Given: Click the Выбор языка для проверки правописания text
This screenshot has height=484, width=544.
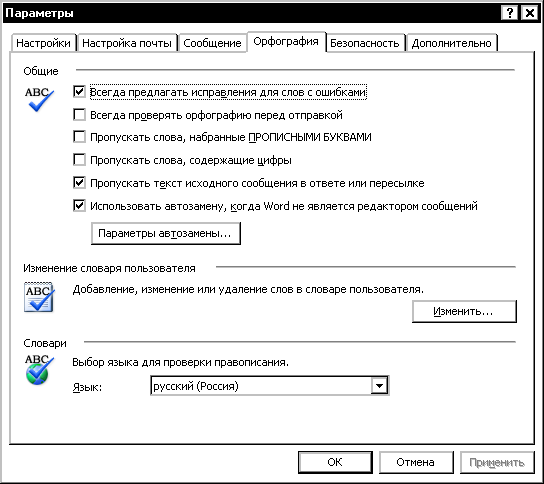Looking at the screenshot, I should (180, 363).
